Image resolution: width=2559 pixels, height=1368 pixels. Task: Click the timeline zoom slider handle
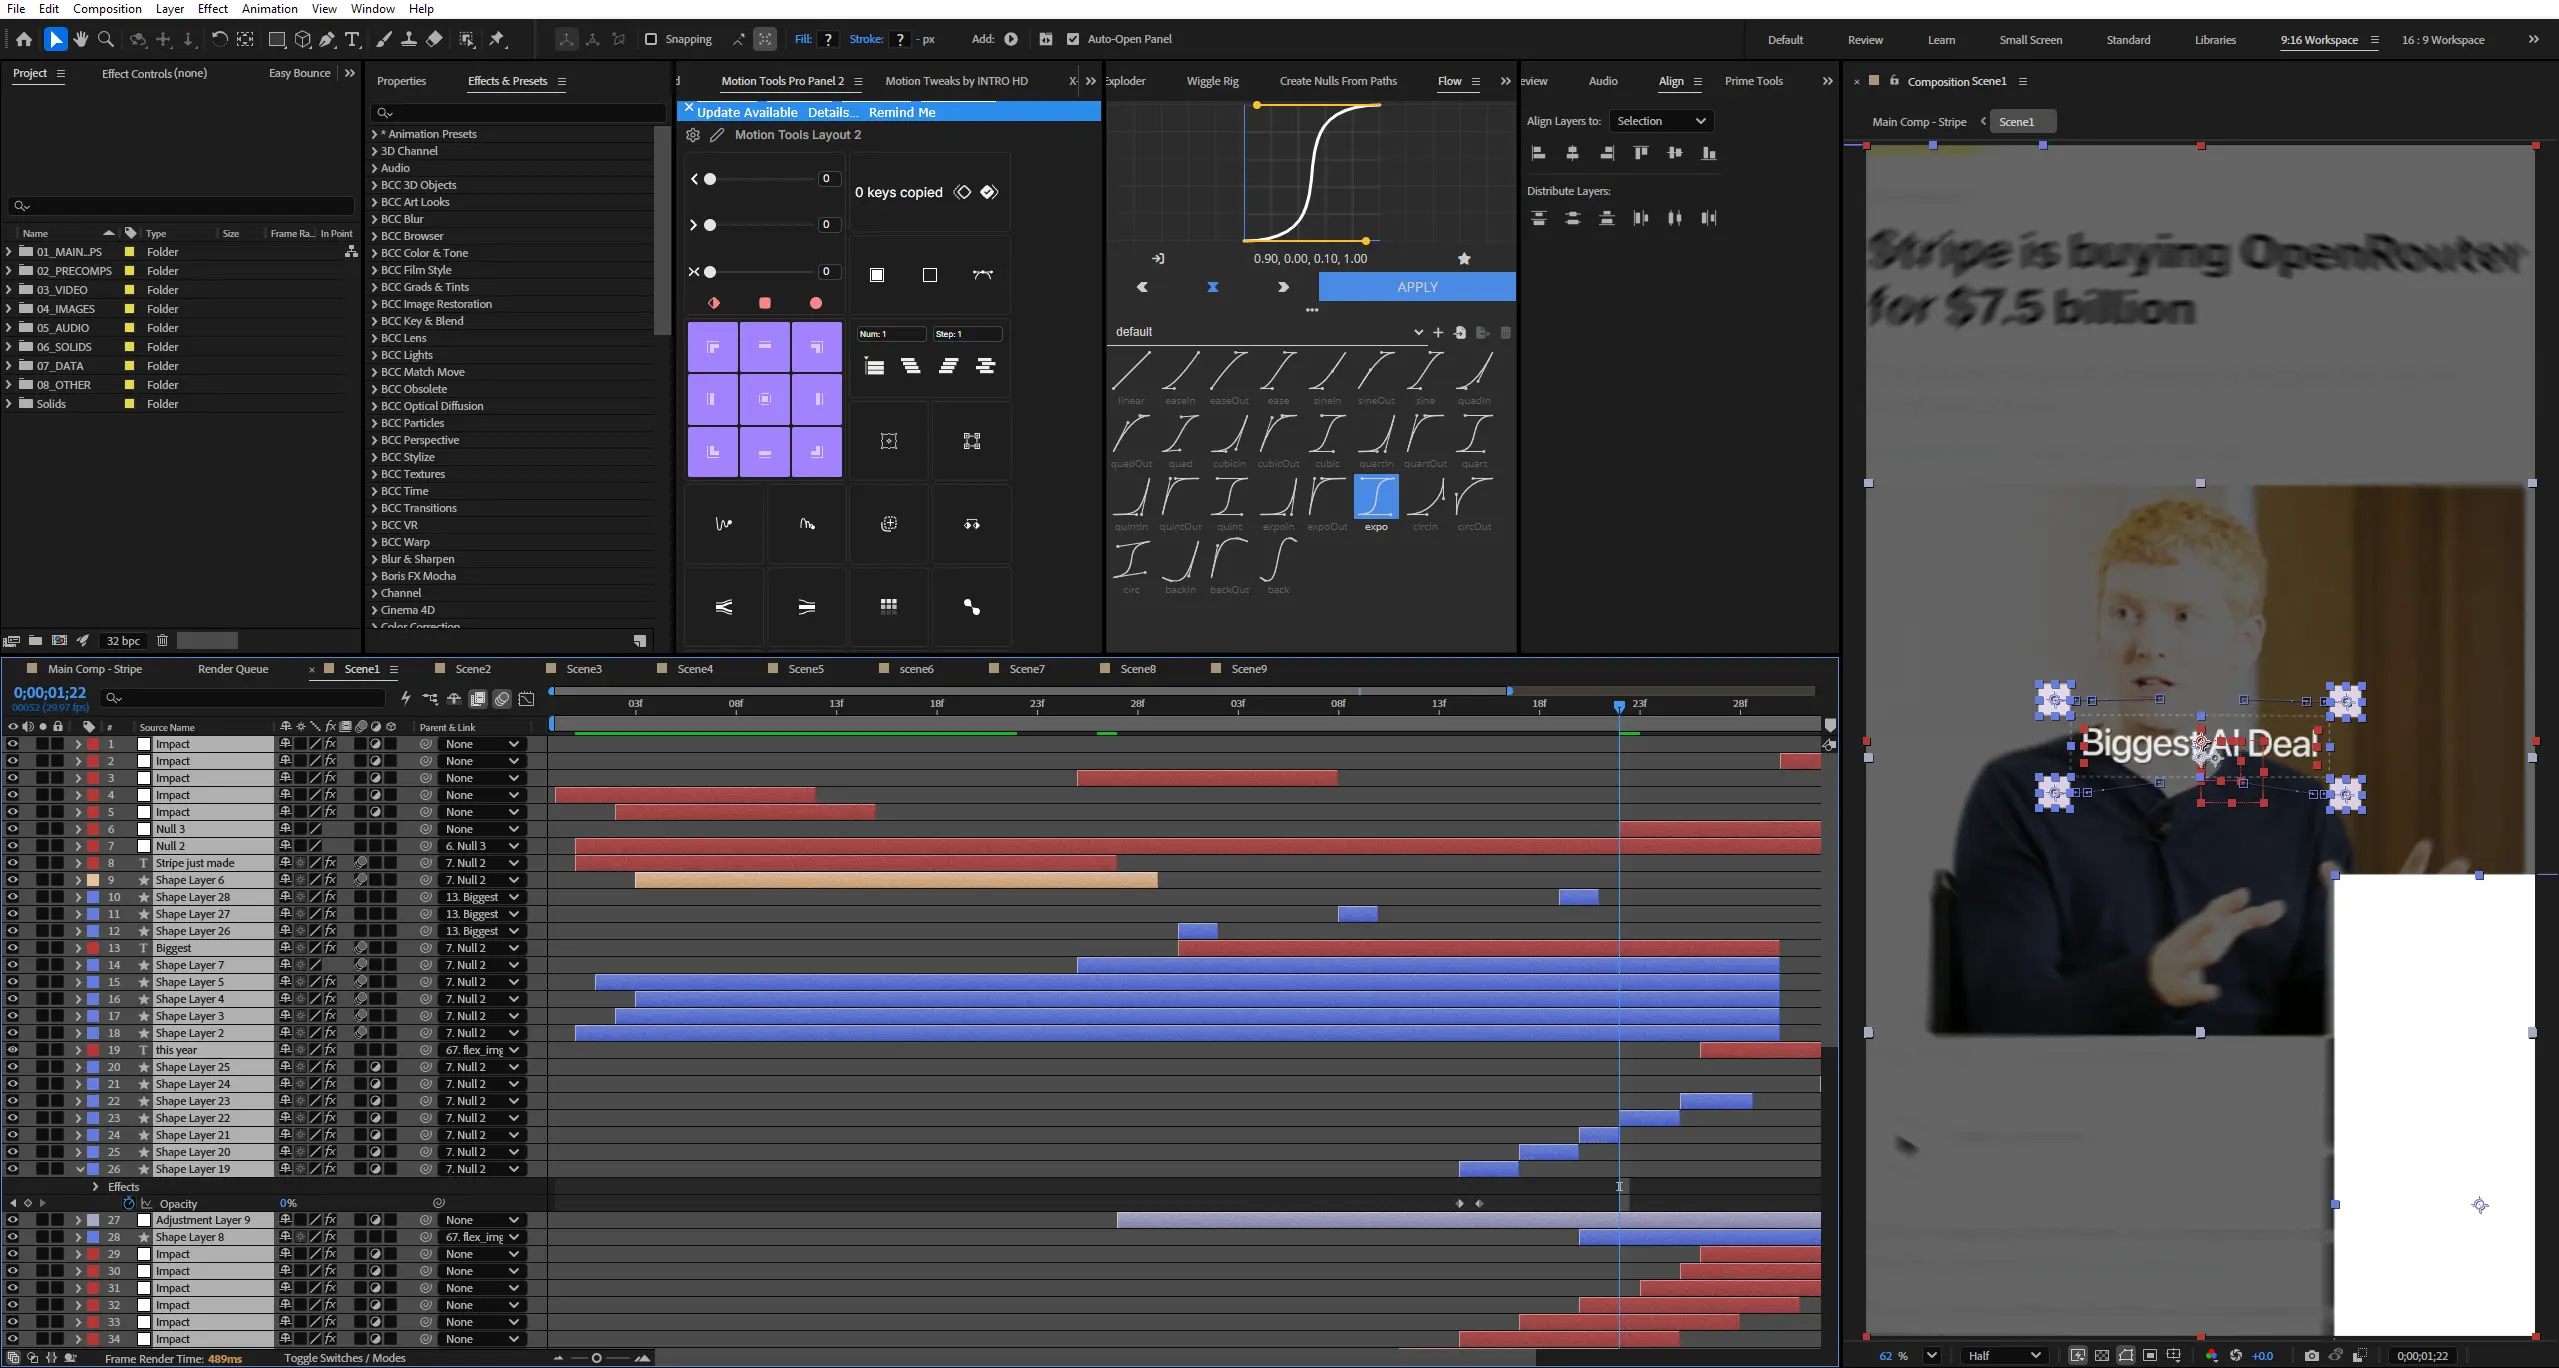click(x=597, y=1358)
